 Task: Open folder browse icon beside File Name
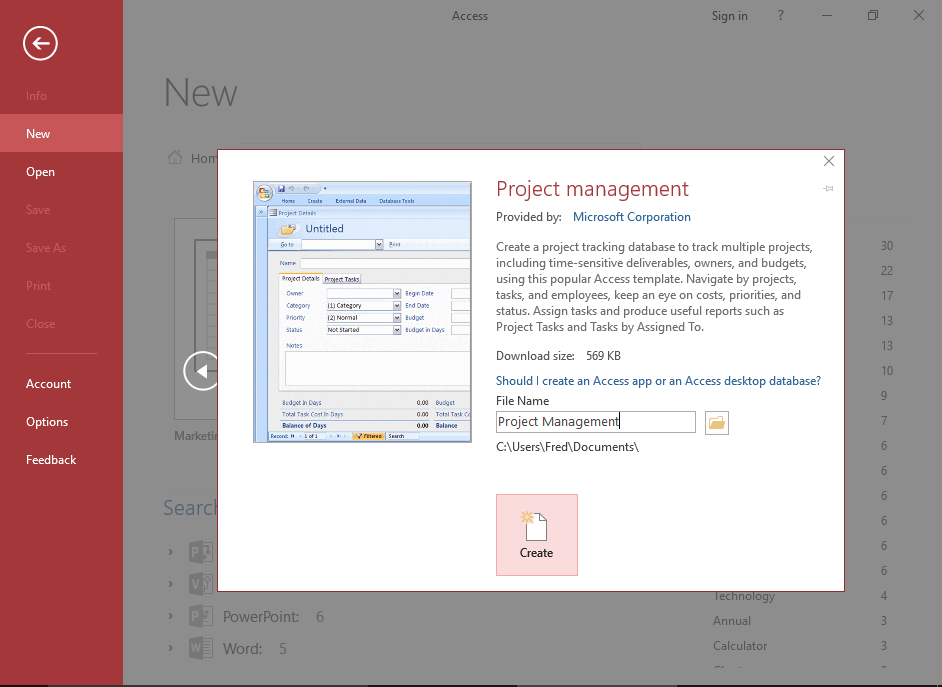(x=717, y=423)
